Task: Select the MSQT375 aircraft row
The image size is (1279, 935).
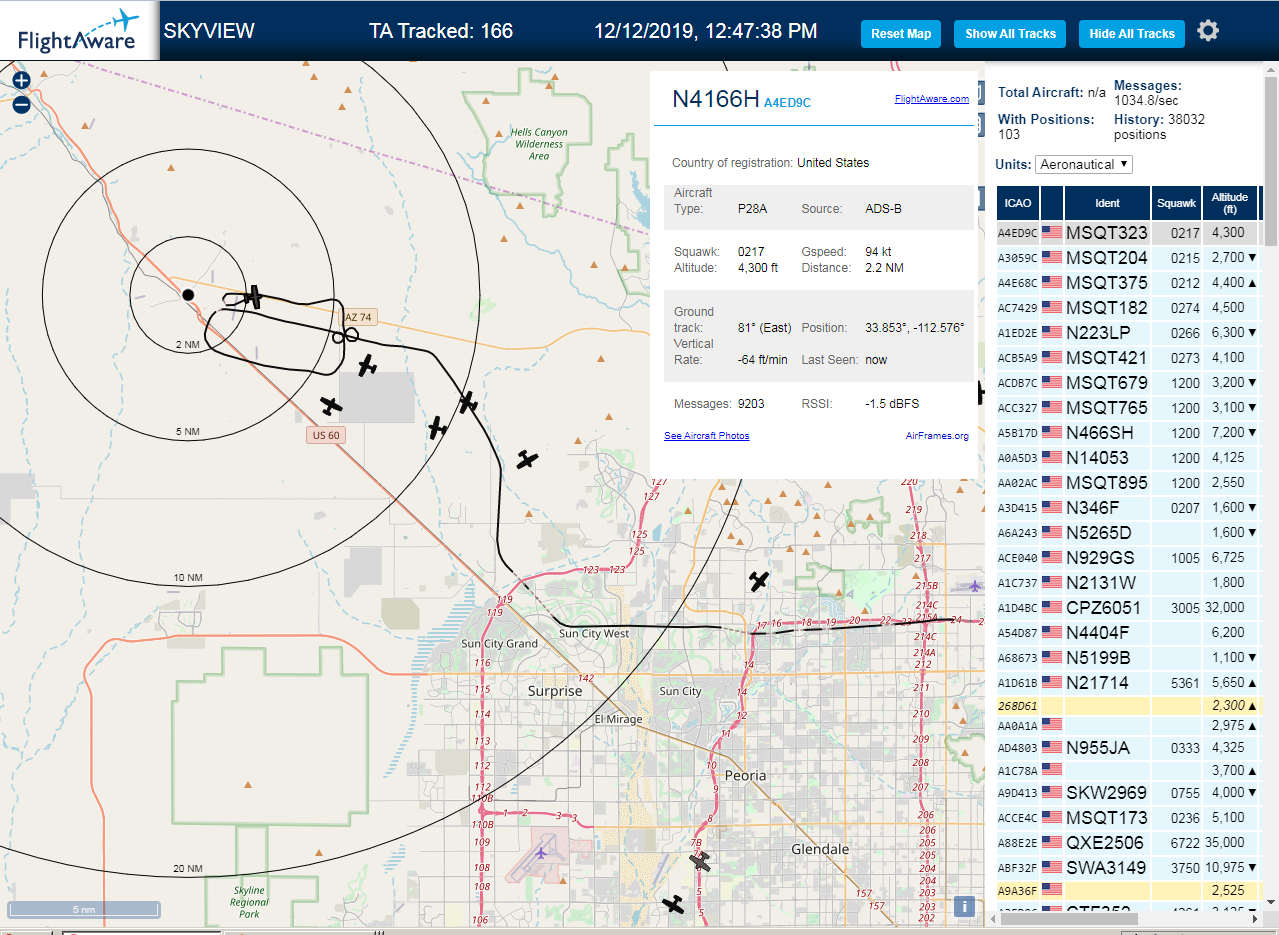Action: pyautogui.click(x=1128, y=283)
